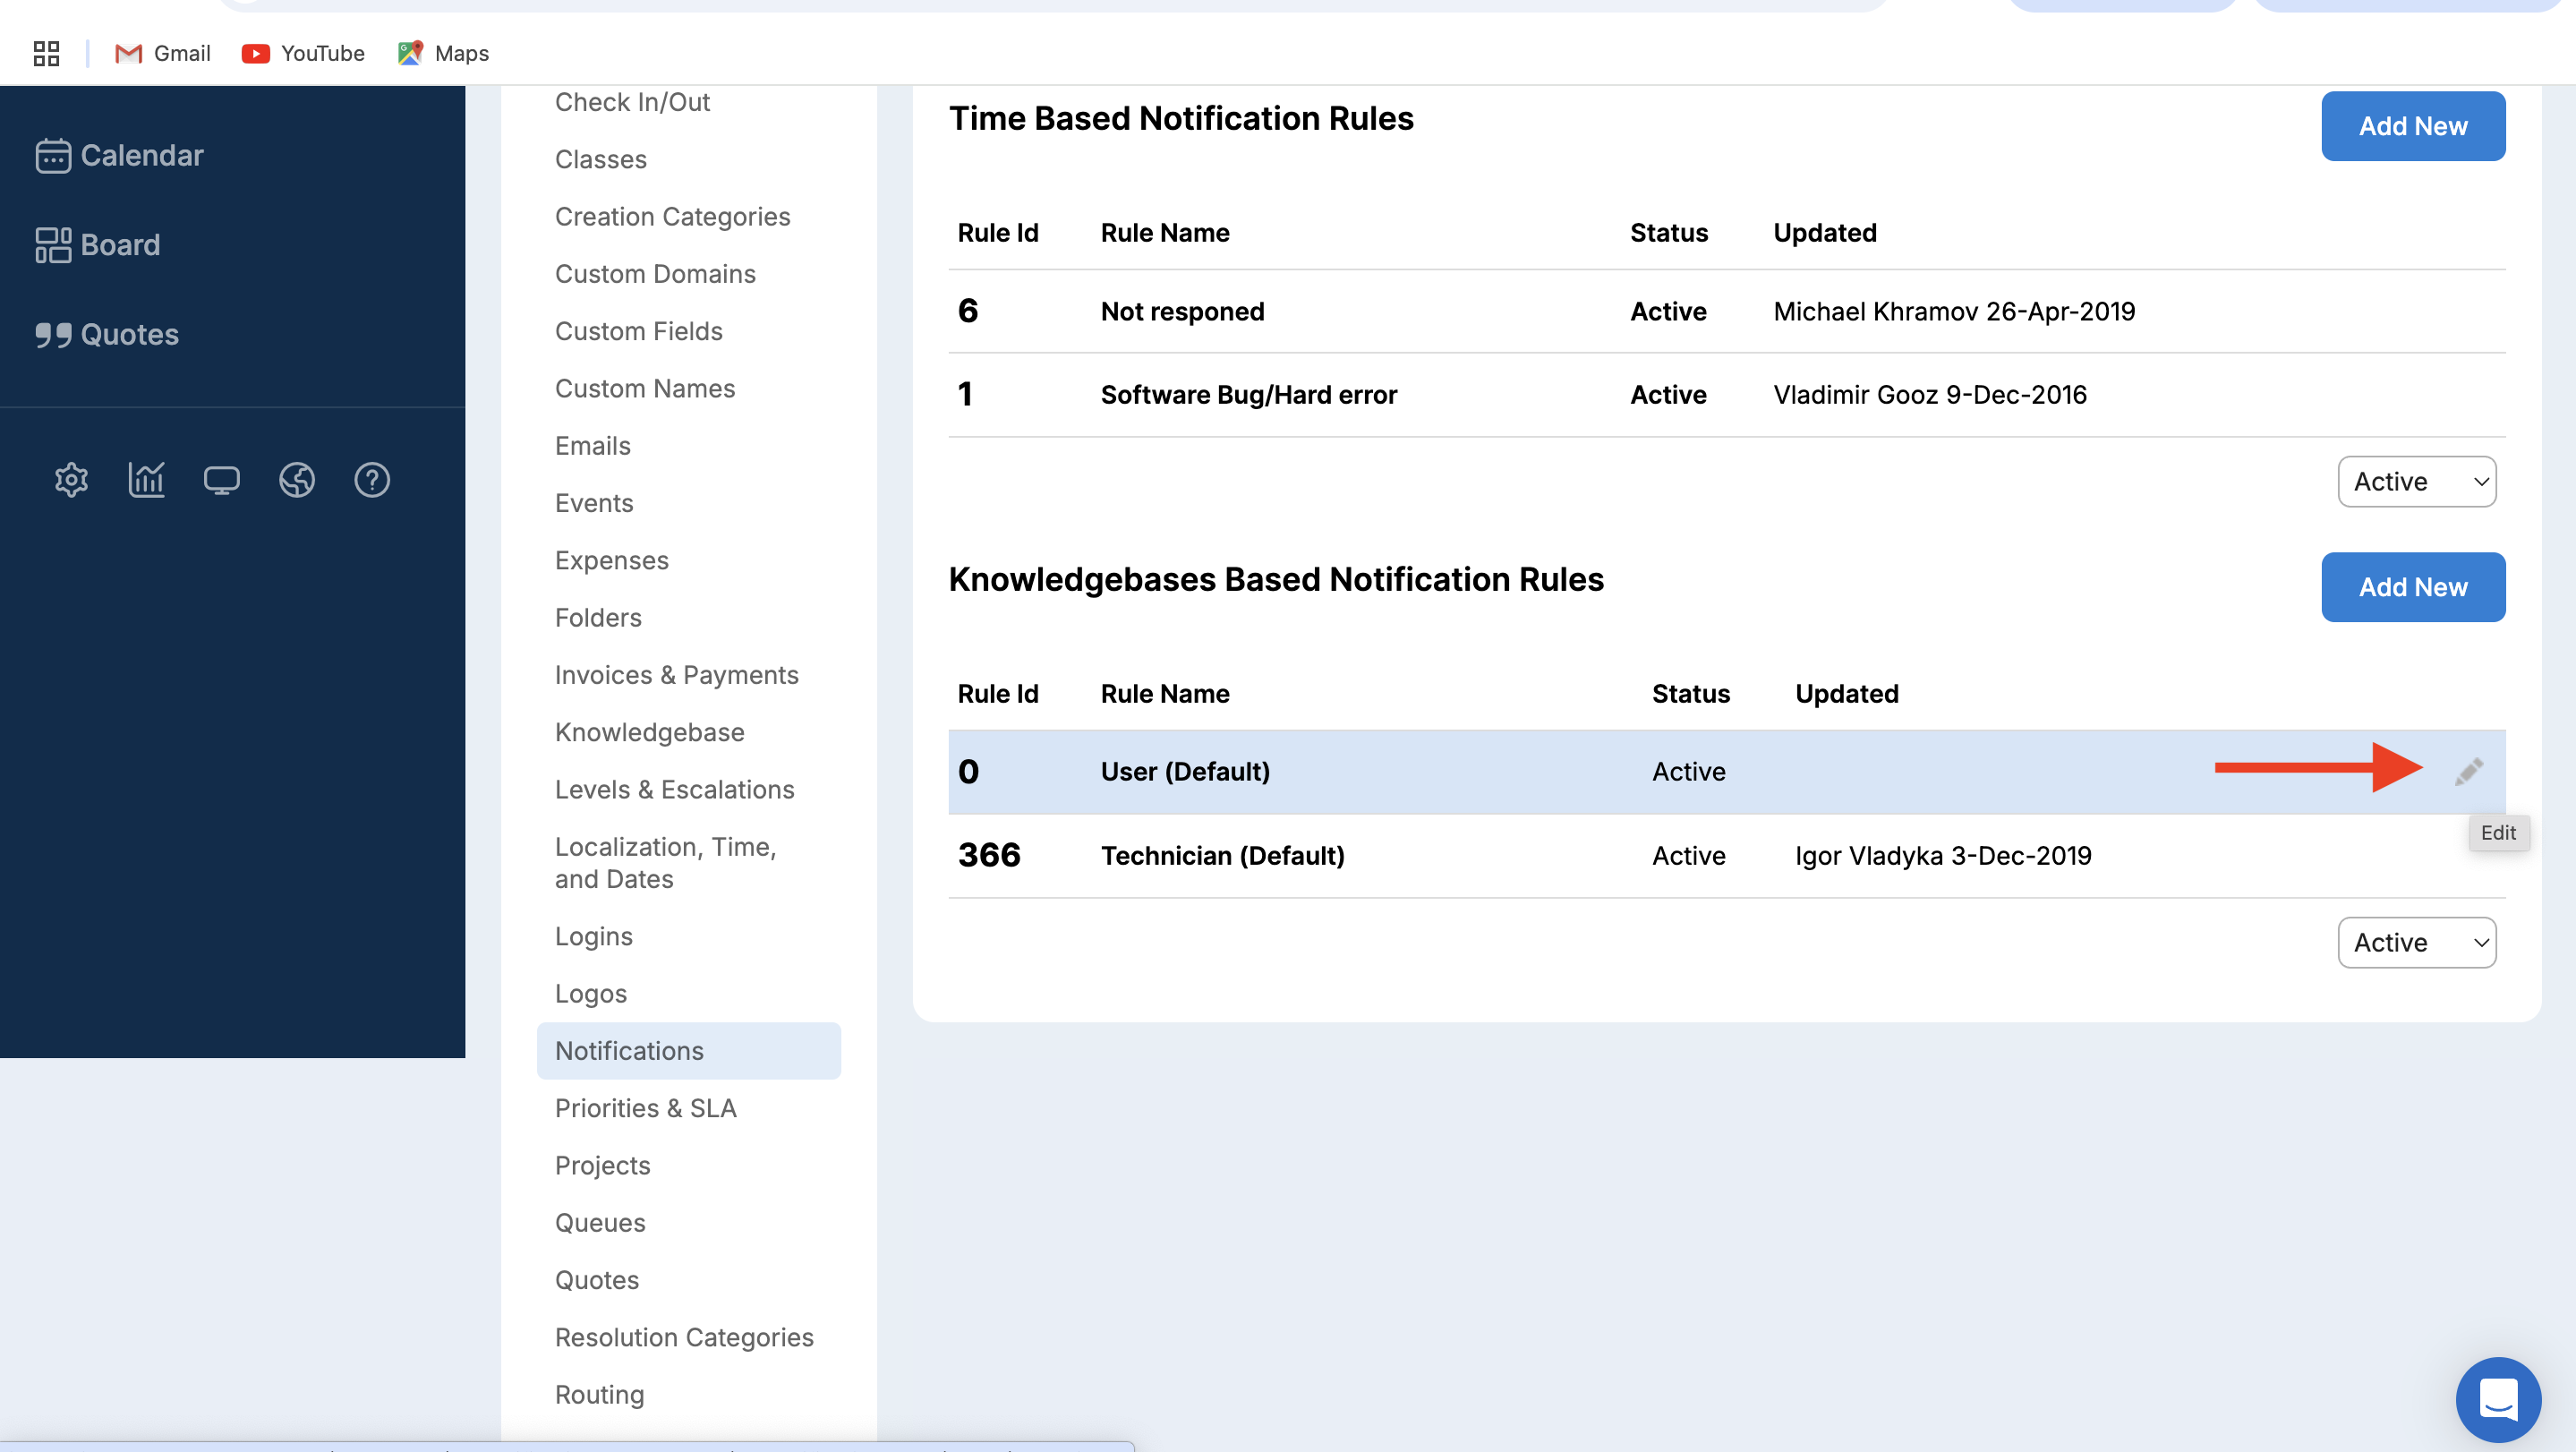Add new Time Based Notification Rule
This screenshot has height=1452, width=2576.
2412,126
